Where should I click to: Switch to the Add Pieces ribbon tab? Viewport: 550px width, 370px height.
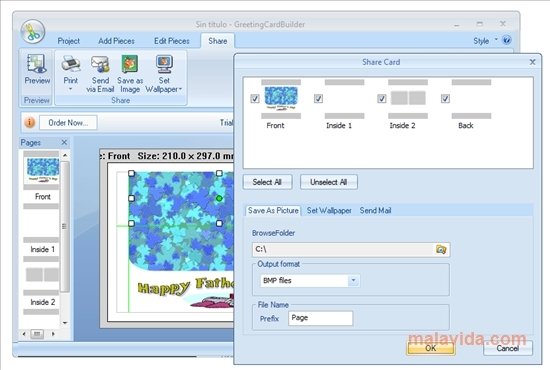click(x=116, y=41)
